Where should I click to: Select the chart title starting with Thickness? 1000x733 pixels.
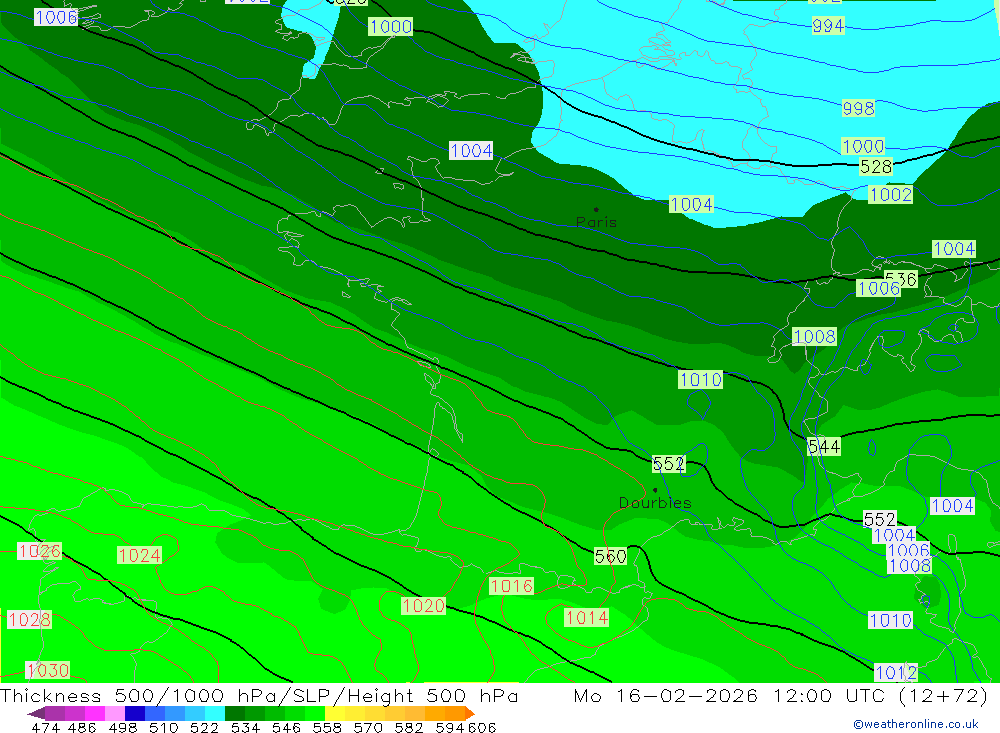pyautogui.click(x=259, y=695)
